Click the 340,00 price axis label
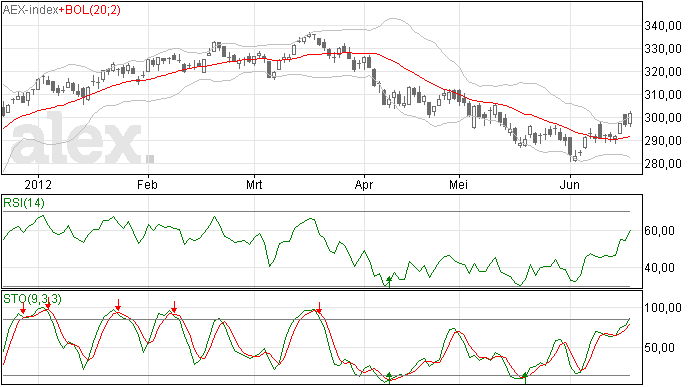690x387 pixels. (x=663, y=26)
